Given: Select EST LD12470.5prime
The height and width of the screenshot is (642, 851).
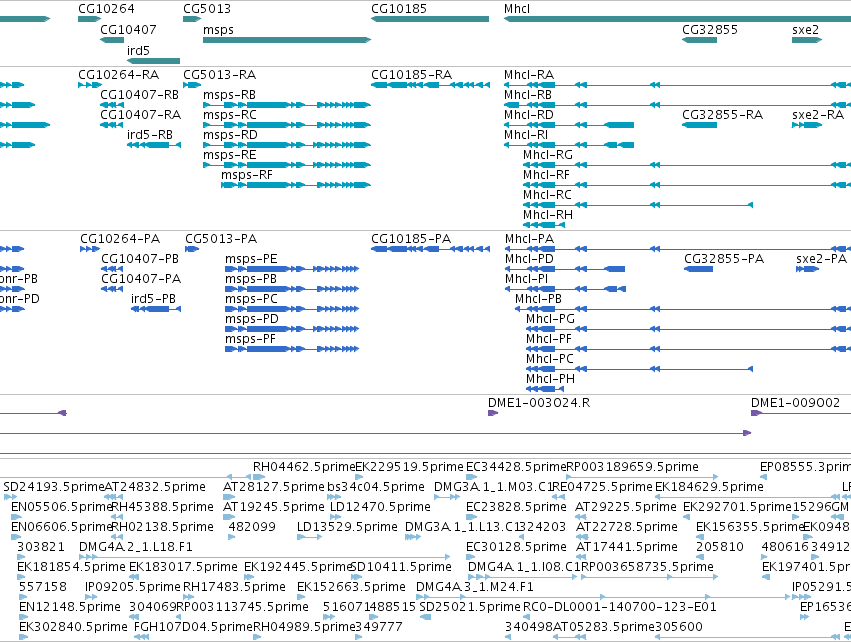Looking at the screenshot, I should pyautogui.click(x=335, y=517).
